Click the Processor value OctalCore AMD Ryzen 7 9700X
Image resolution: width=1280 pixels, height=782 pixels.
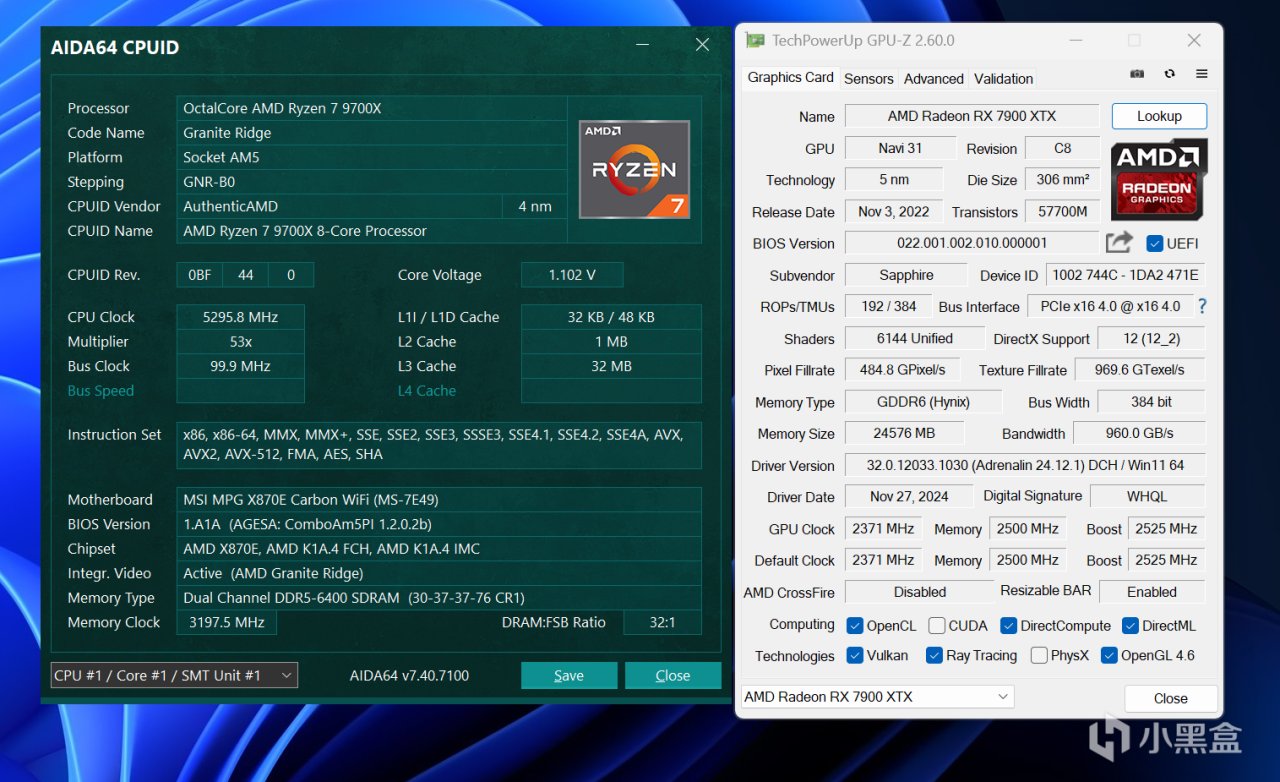pyautogui.click(x=372, y=108)
